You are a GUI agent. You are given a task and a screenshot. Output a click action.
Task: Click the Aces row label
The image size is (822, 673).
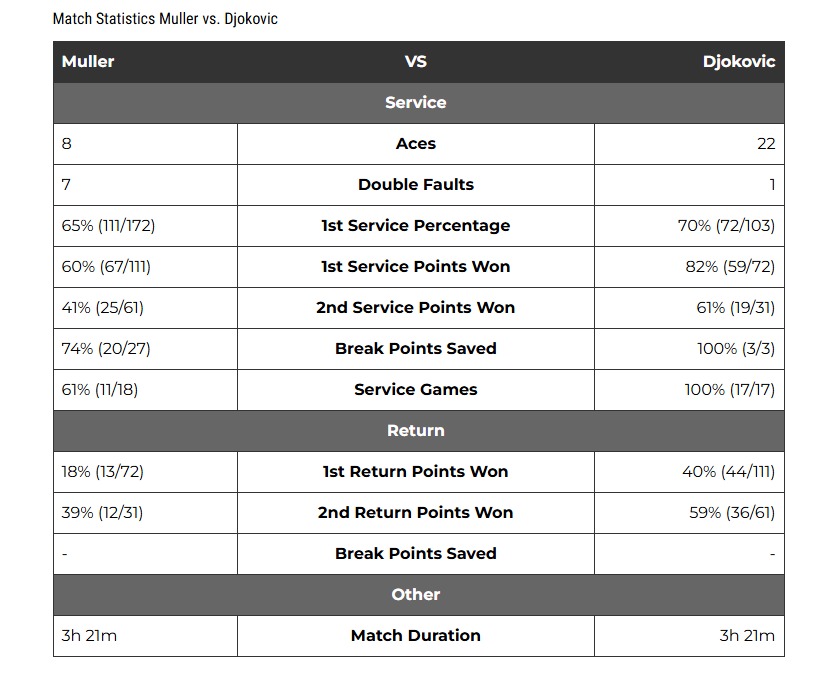click(x=416, y=144)
